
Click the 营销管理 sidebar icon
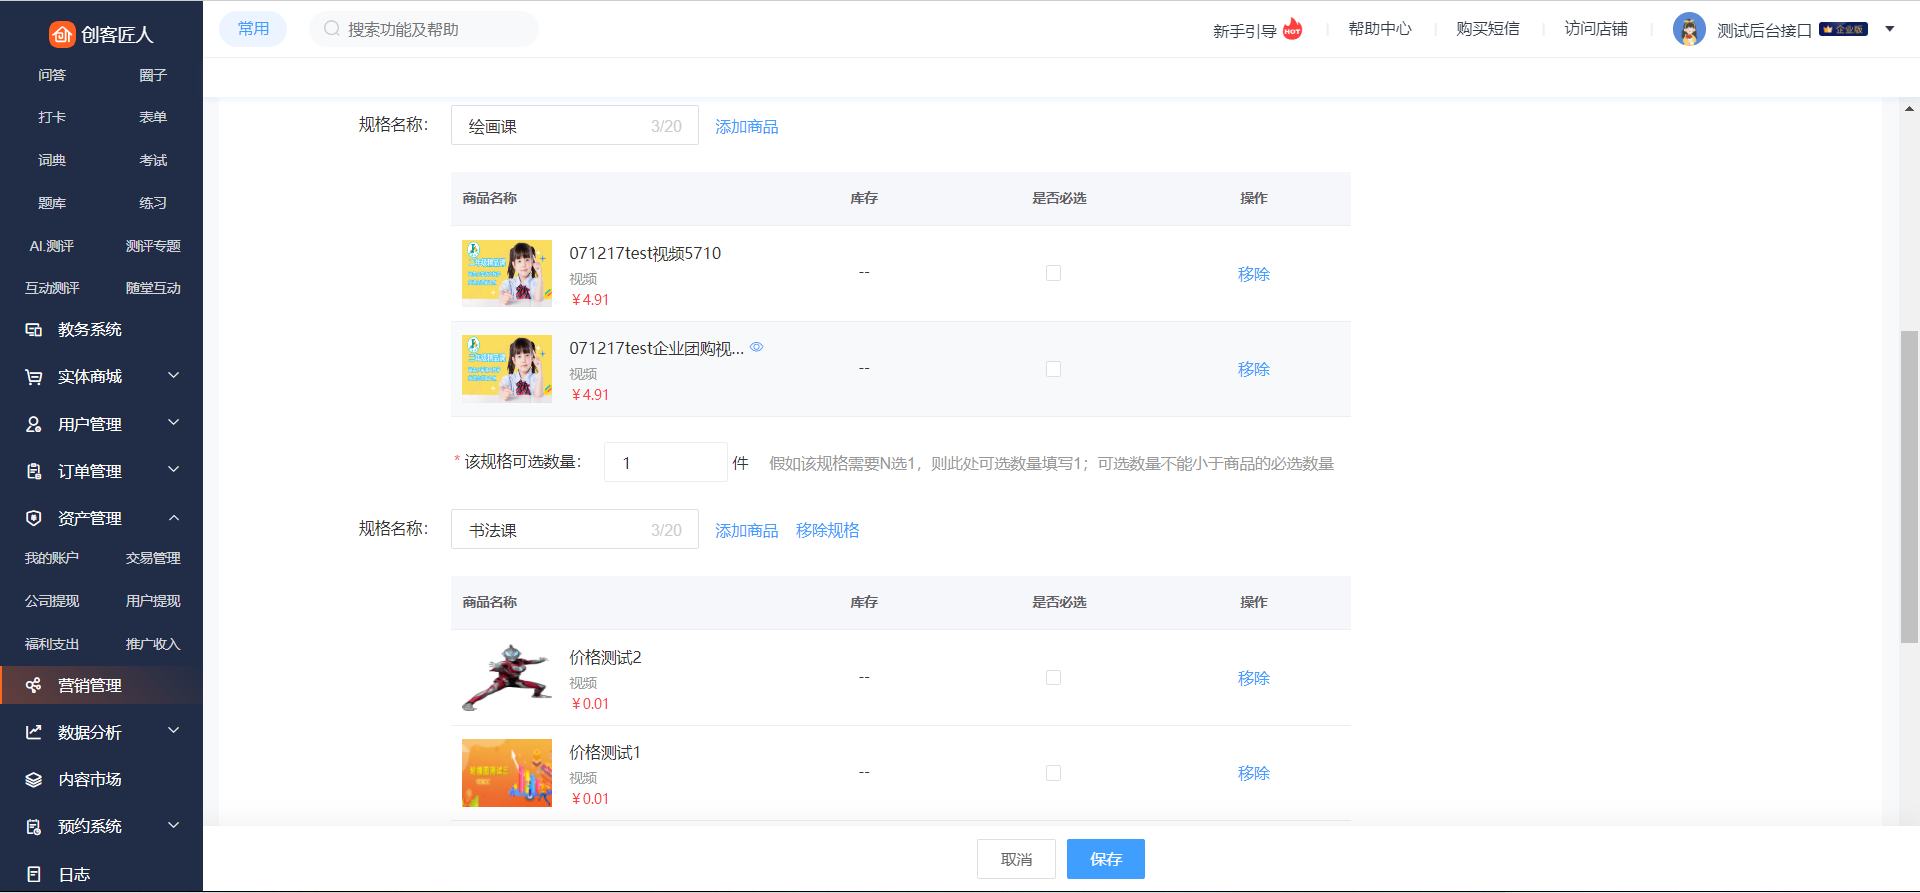34,685
